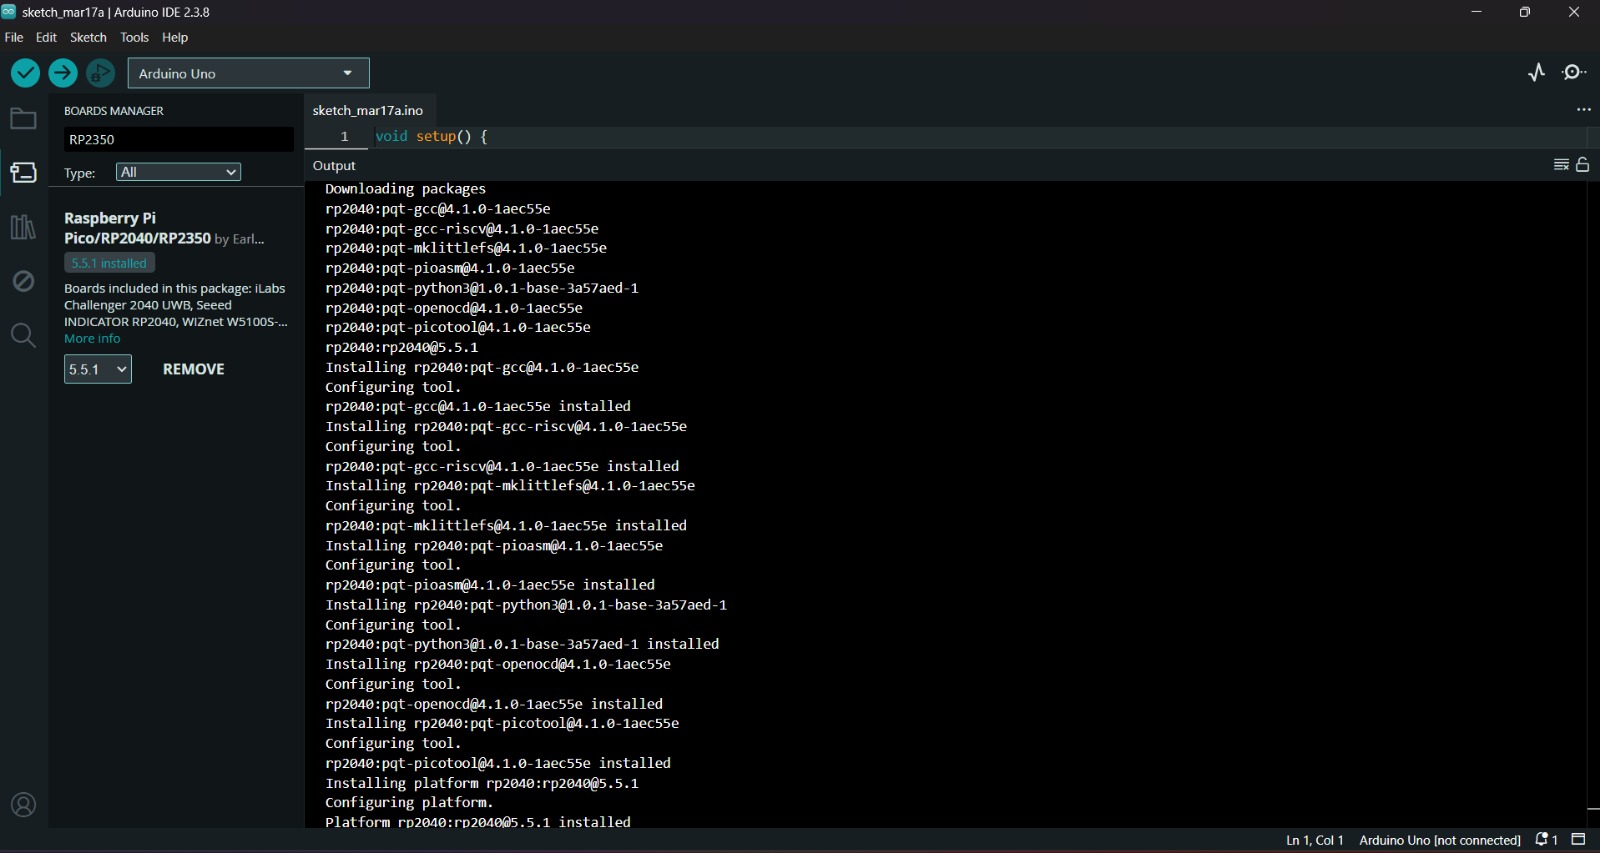Open the Edit menu

[x=47, y=37]
